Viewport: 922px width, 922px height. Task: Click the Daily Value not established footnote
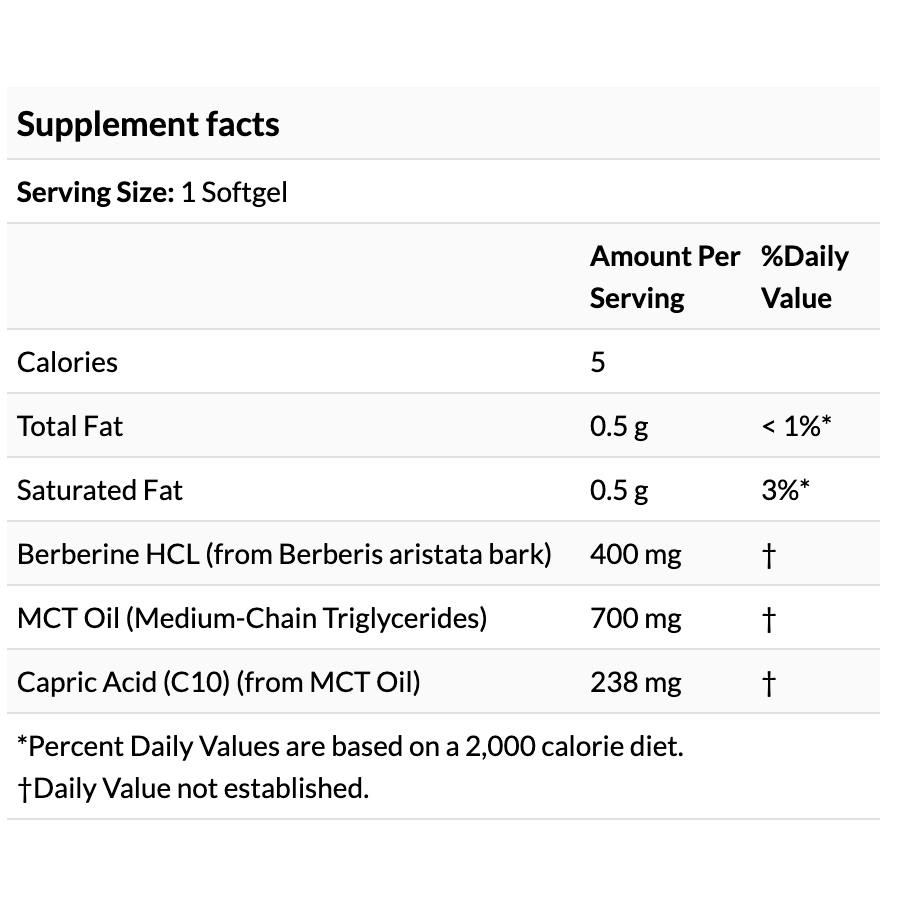tap(193, 788)
